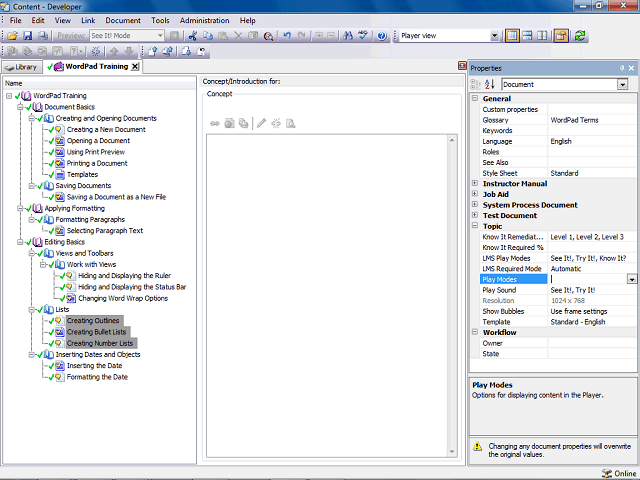Switch to the Library tab
Viewport: 640px width, 480px height.
pos(22,67)
